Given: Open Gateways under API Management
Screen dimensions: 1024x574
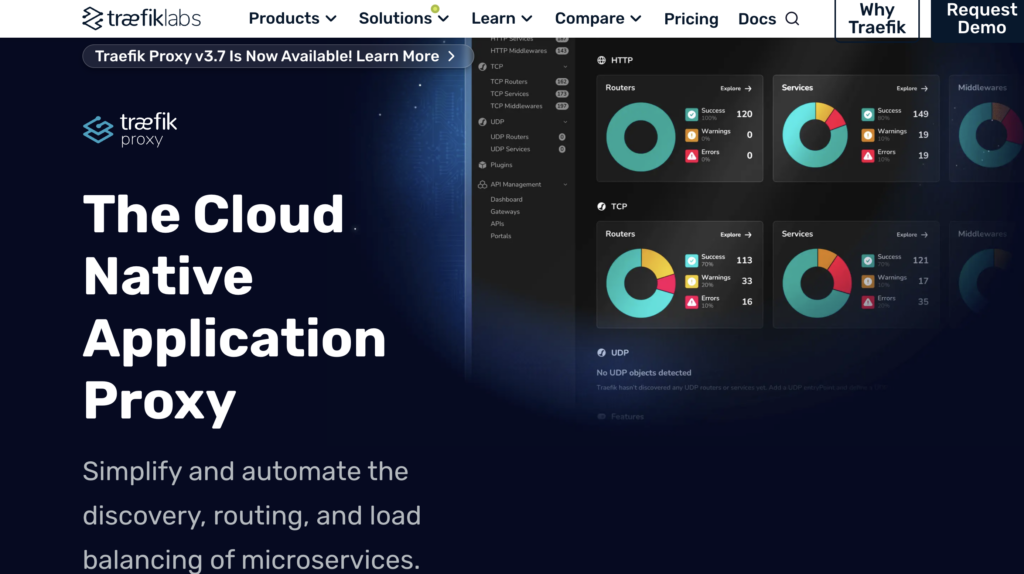Looking at the screenshot, I should 505,212.
